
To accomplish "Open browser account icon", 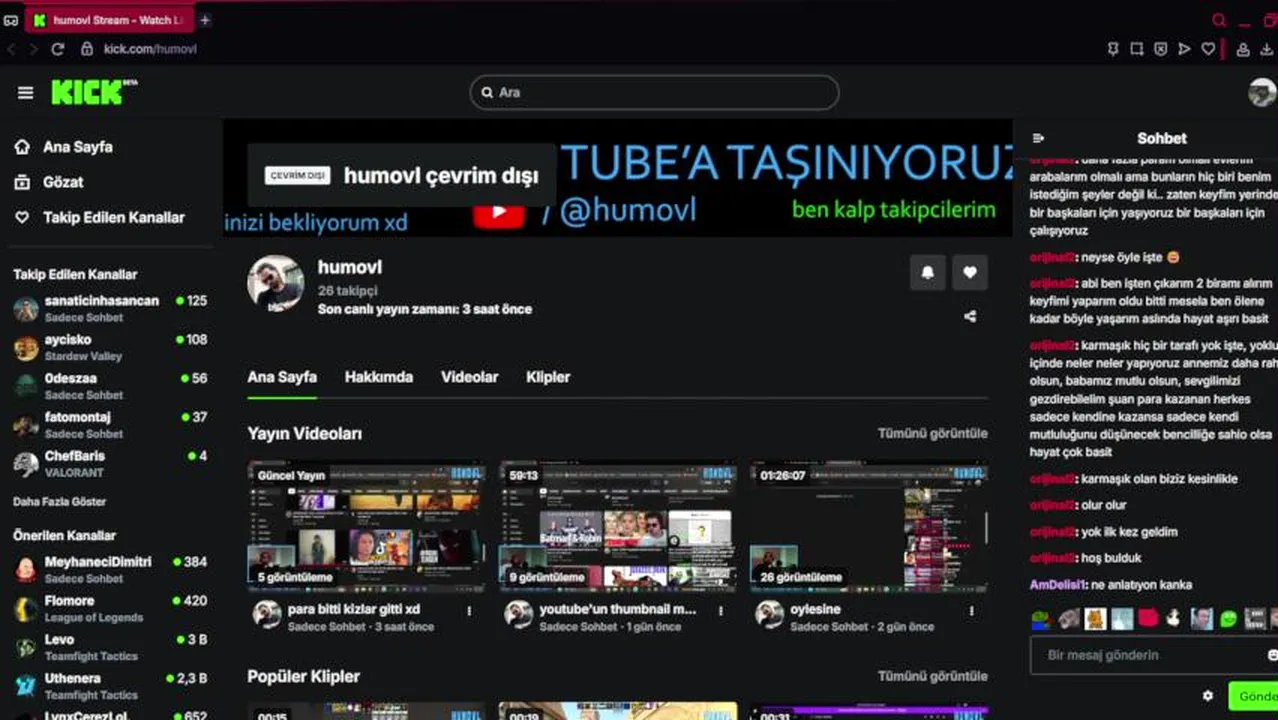I will pyautogui.click(x=1243, y=49).
